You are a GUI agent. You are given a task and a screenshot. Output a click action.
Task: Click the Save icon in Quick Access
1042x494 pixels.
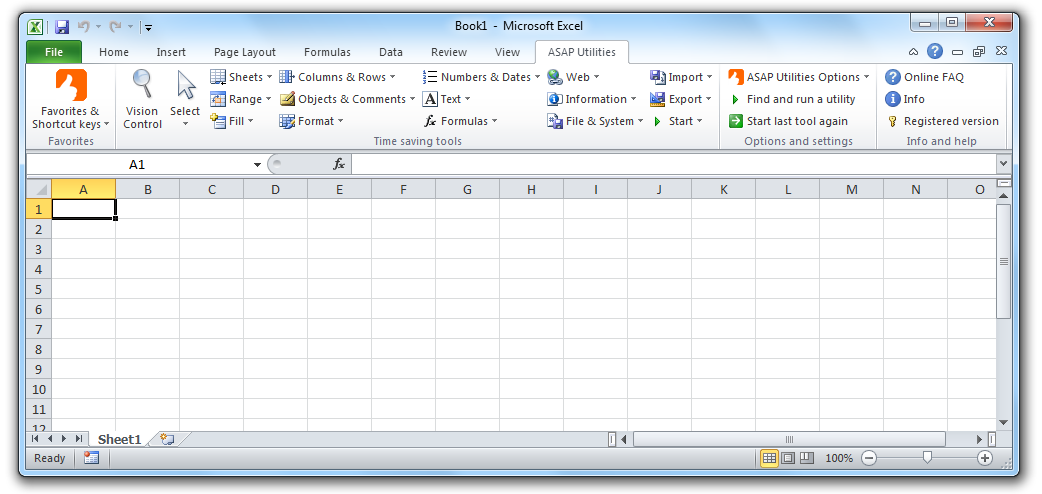[62, 27]
